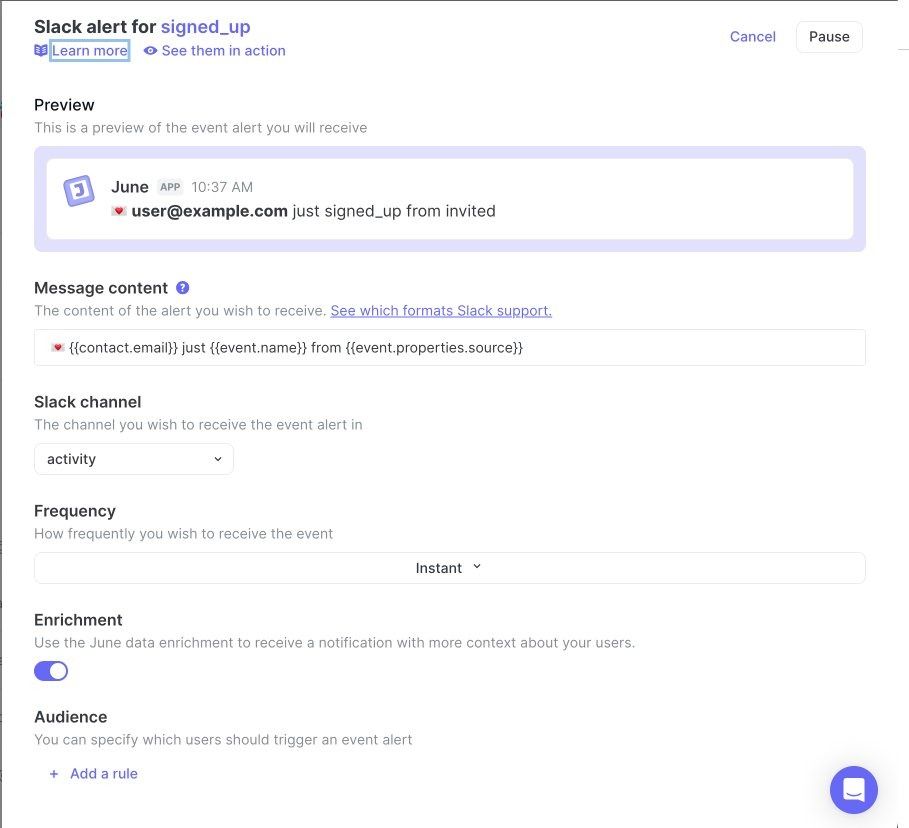Click the Preview section heading
The image size is (909, 828).
pos(64,105)
